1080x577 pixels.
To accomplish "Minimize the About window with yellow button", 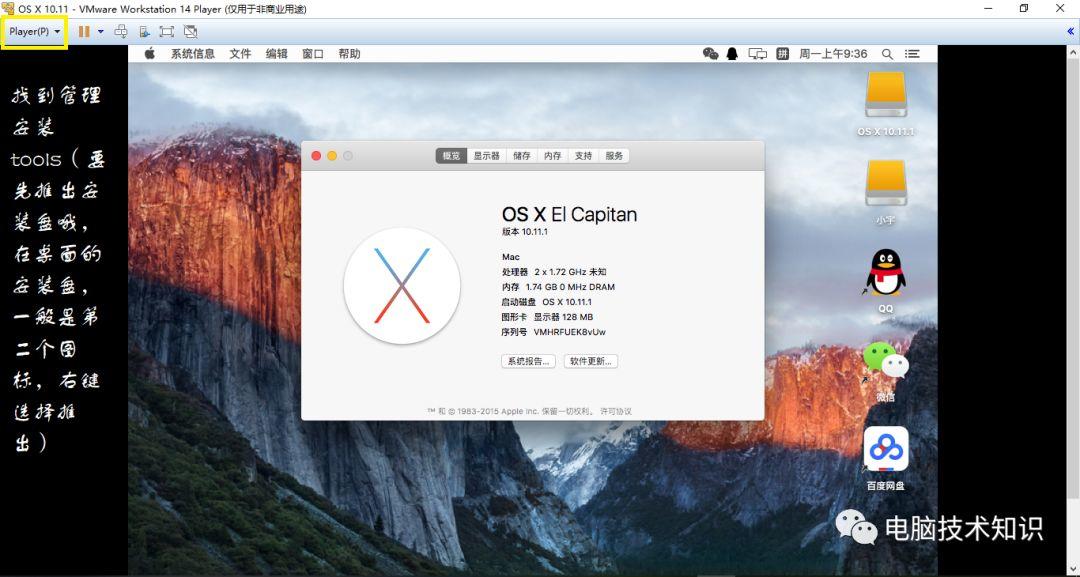I will click(x=332, y=156).
